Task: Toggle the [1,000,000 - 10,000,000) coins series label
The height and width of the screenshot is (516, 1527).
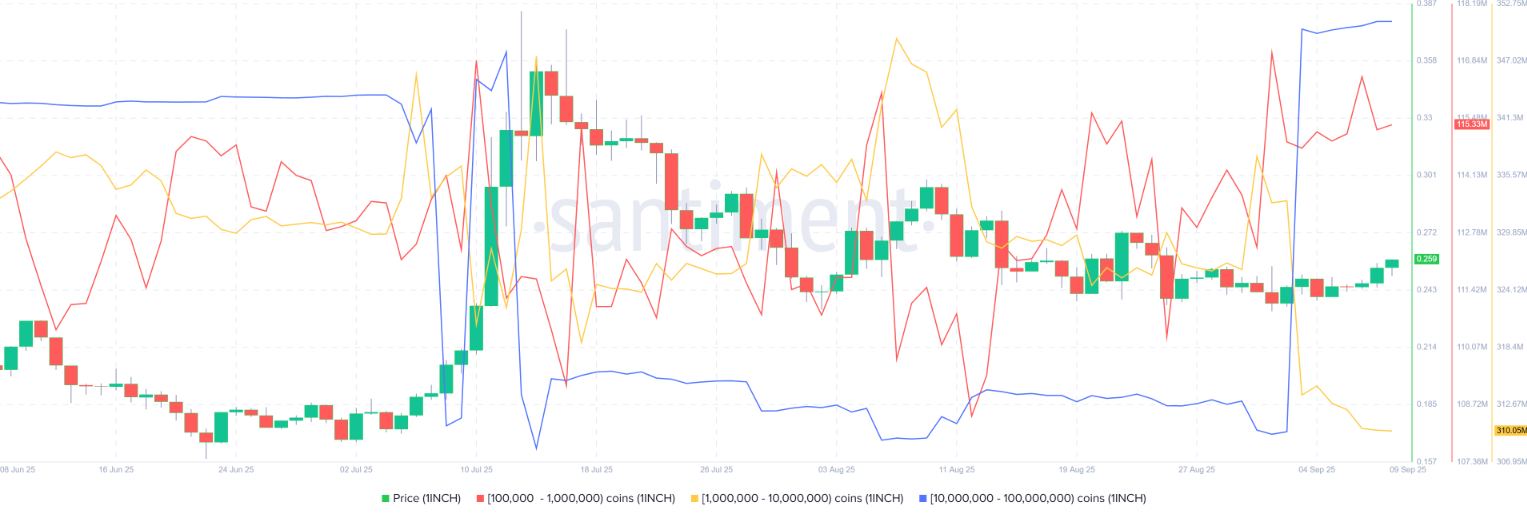Action: [803, 498]
